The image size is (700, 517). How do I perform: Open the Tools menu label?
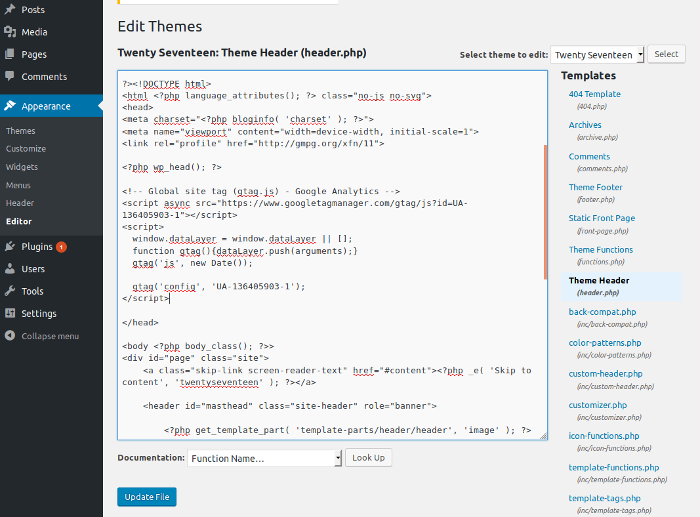click(x=33, y=291)
